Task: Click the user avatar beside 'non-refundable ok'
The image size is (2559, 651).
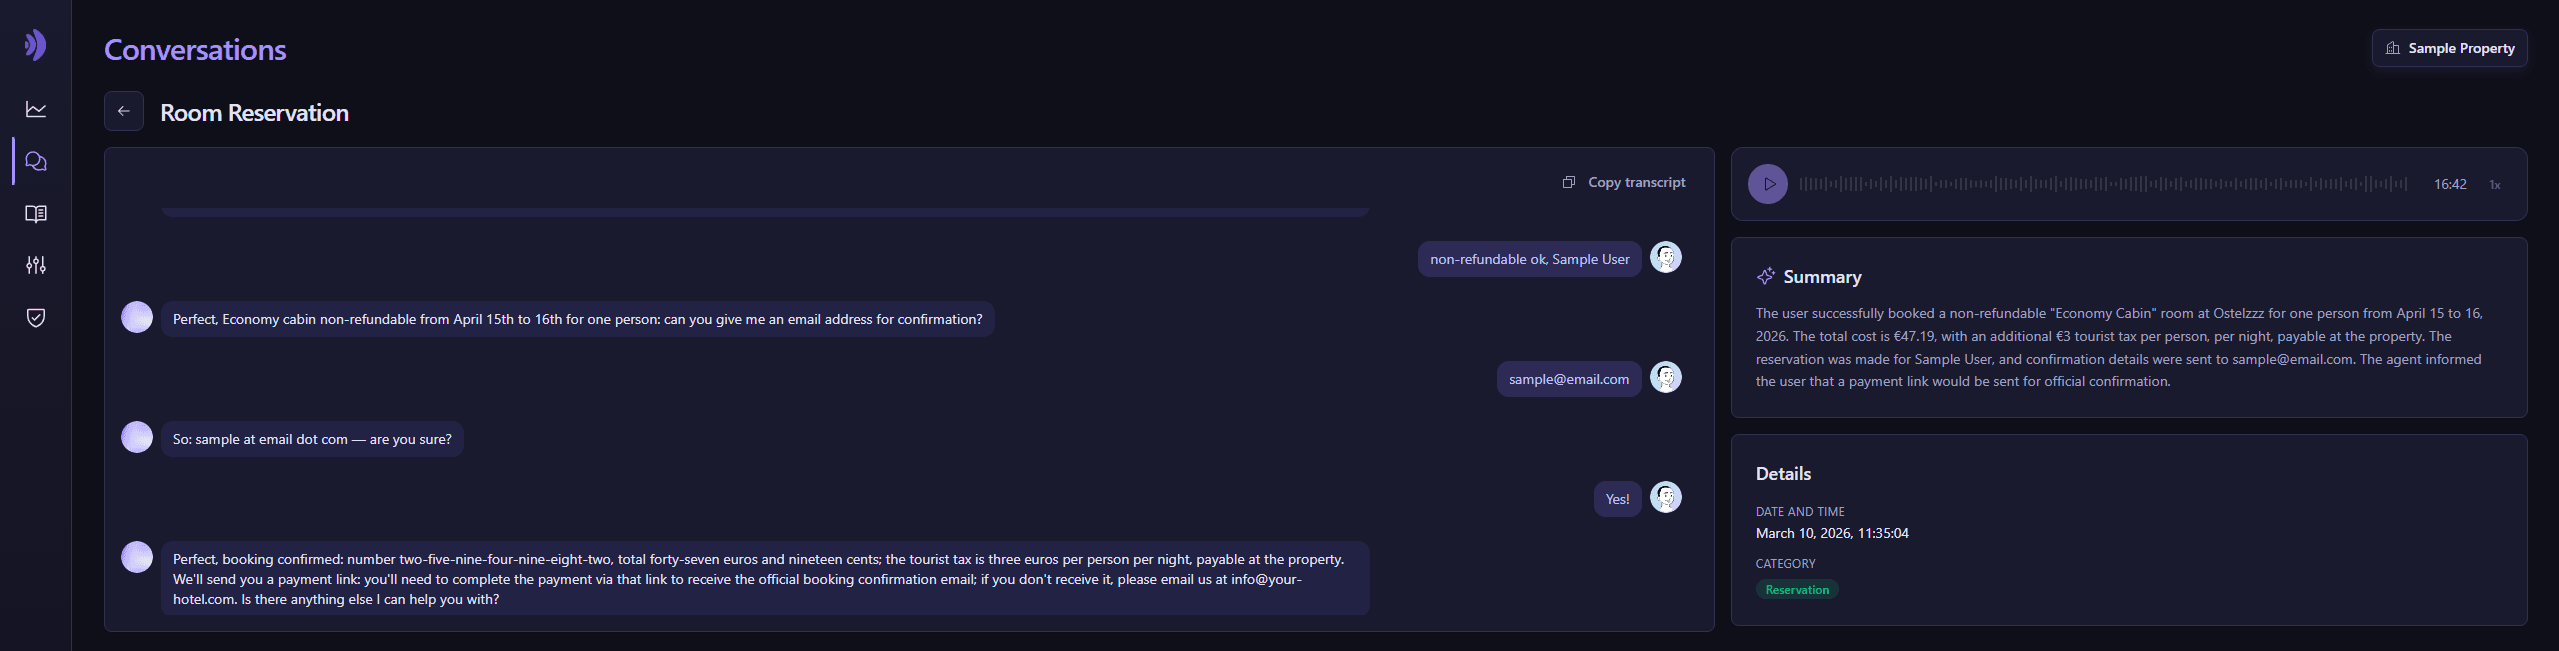Action: (1665, 257)
